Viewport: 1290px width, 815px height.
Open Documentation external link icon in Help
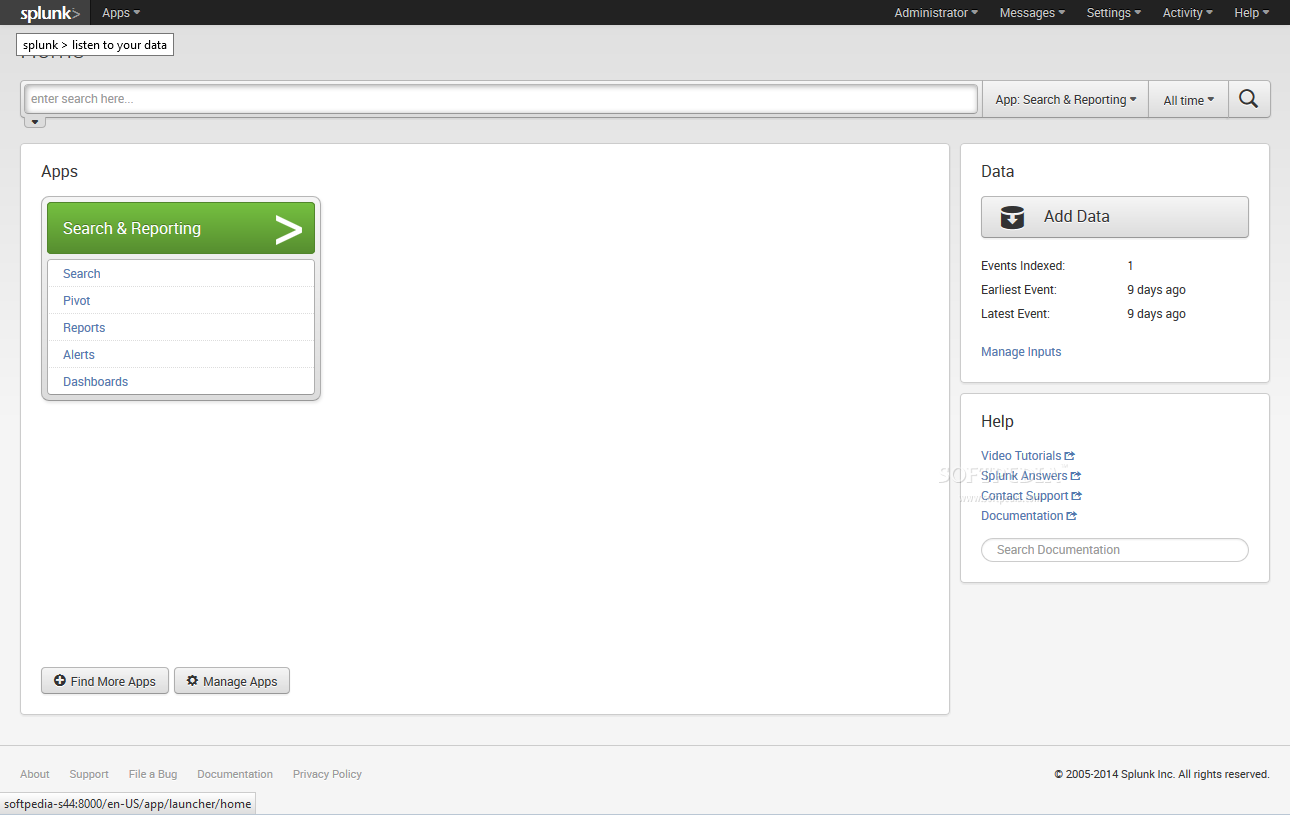pos(1072,516)
